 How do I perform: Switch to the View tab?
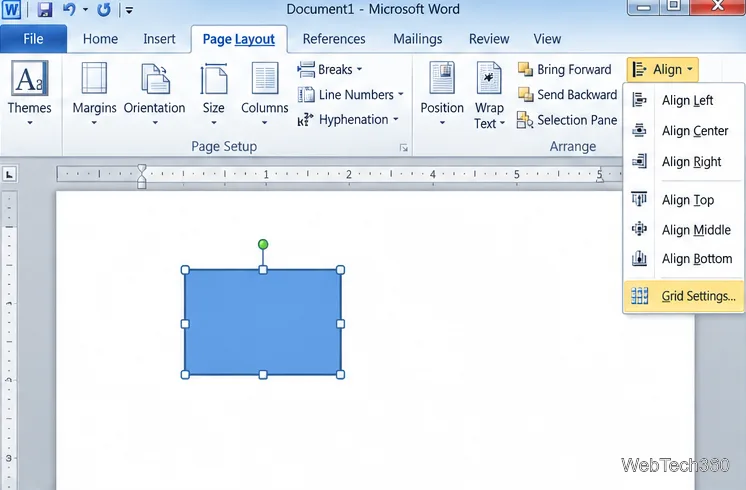tap(547, 39)
